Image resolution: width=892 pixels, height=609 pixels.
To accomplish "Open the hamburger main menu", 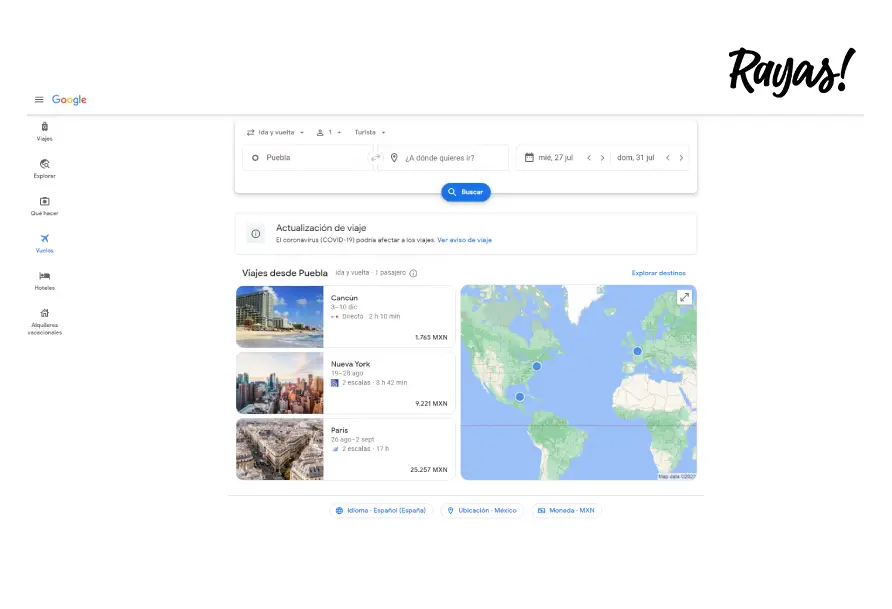I will [39, 100].
